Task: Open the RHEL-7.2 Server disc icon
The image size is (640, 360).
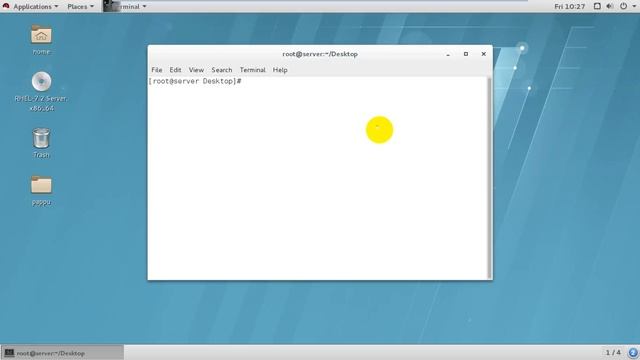Action: coord(41,82)
